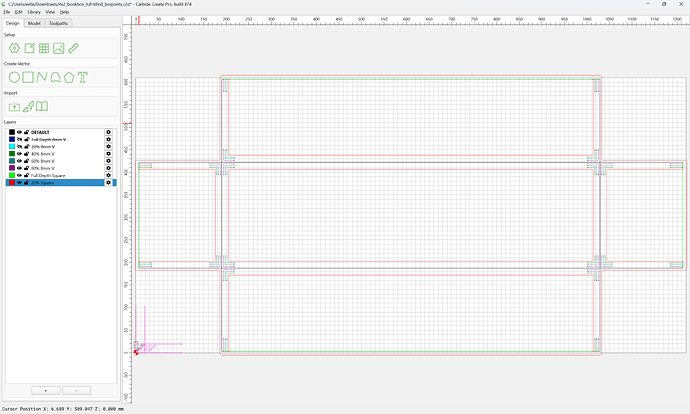Click the add layer plus button

(x=46, y=390)
